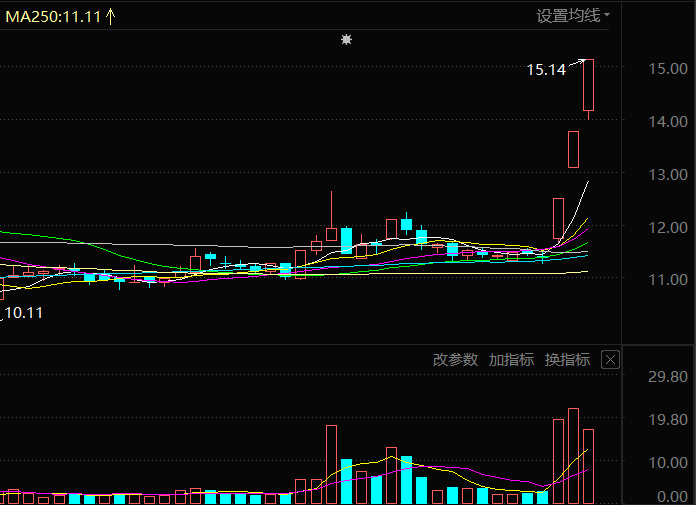The image size is (696, 505).
Task: Click the 13.00 price axis label
Action: pos(668,175)
